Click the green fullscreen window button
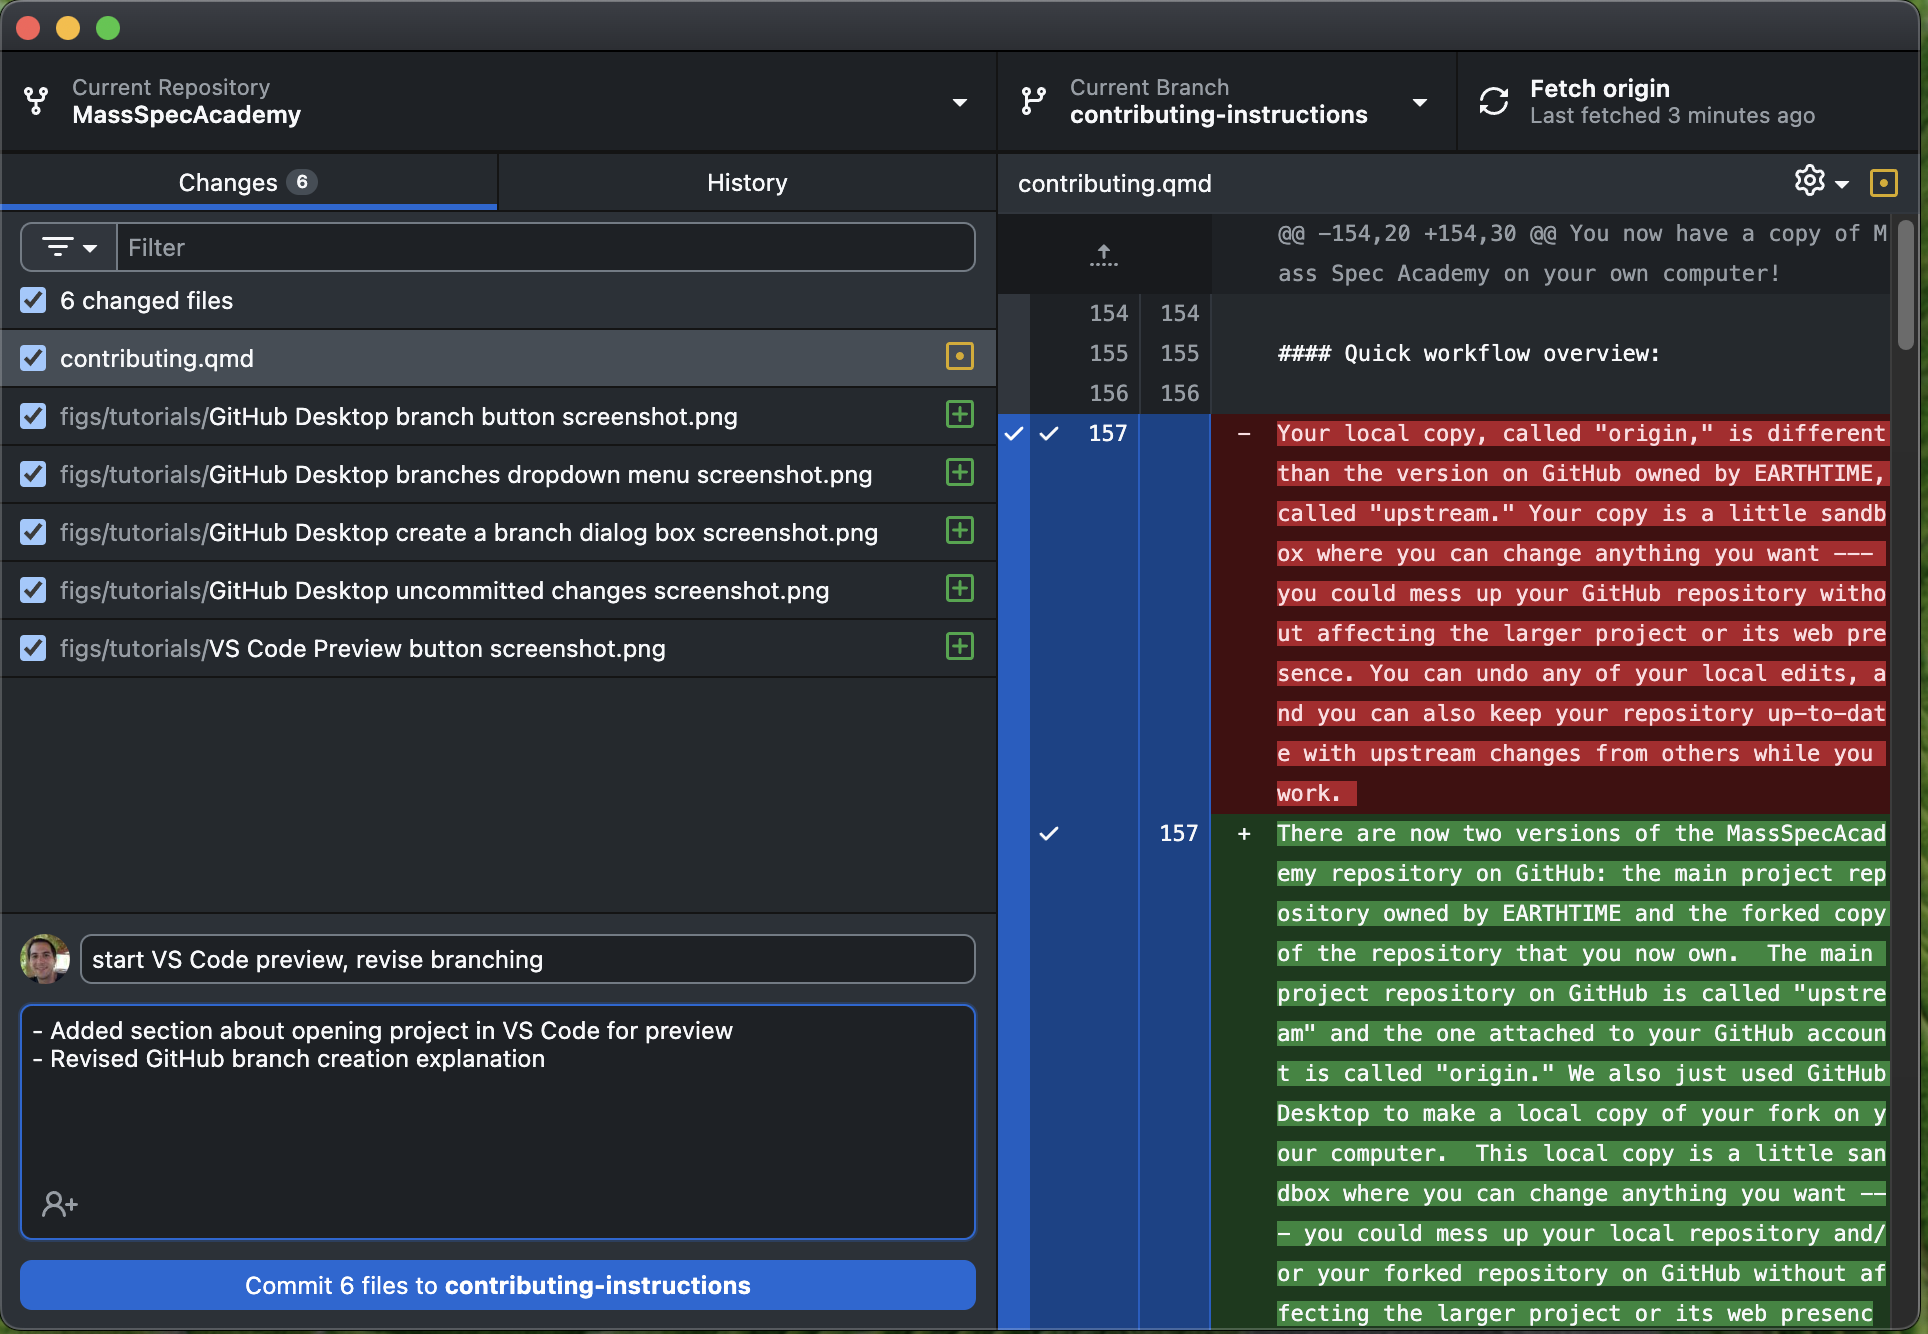 coord(108,27)
